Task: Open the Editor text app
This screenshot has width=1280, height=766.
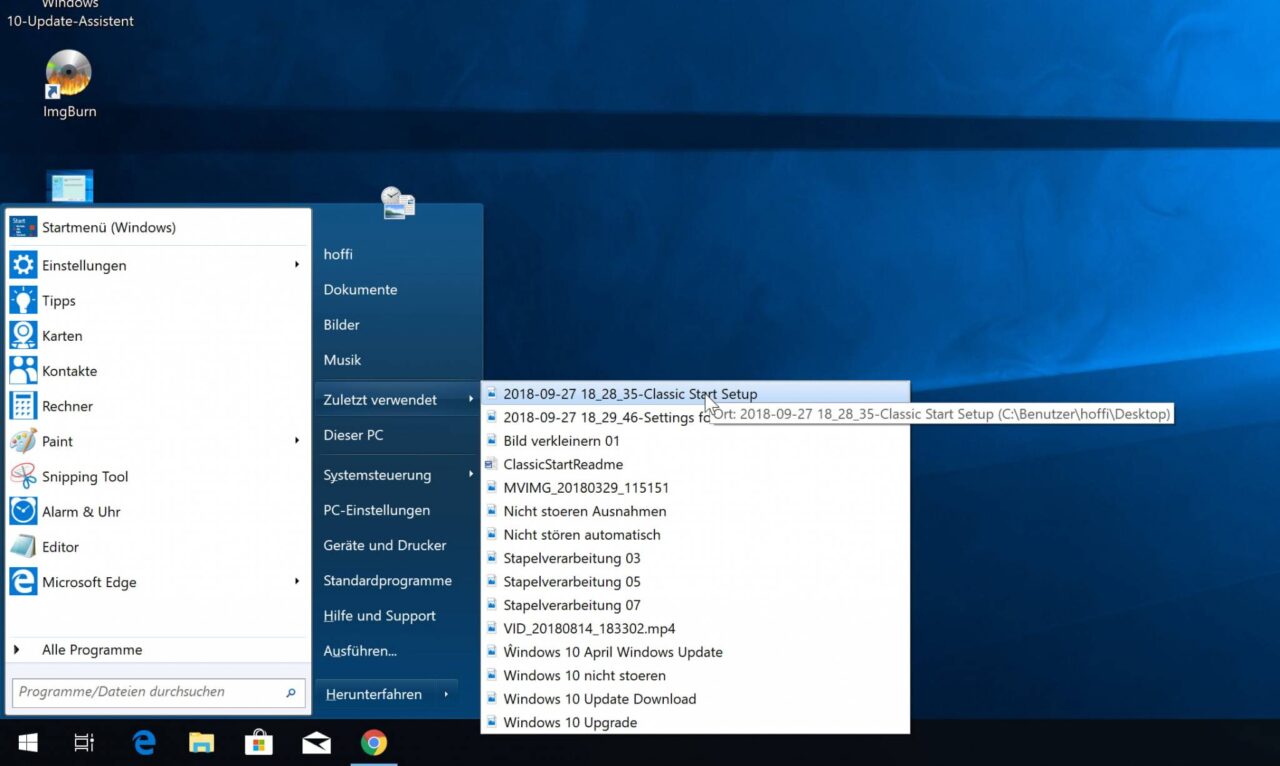Action: pyautogui.click(x=59, y=546)
